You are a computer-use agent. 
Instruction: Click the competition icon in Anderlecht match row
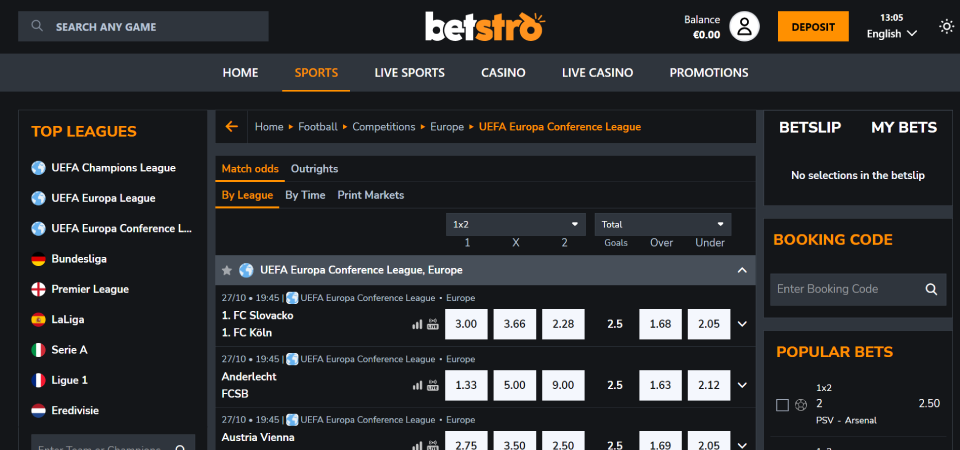(x=292, y=359)
